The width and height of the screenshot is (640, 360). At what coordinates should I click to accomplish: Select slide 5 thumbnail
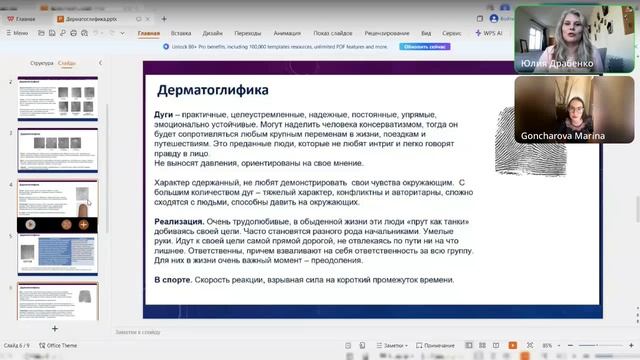click(x=58, y=254)
